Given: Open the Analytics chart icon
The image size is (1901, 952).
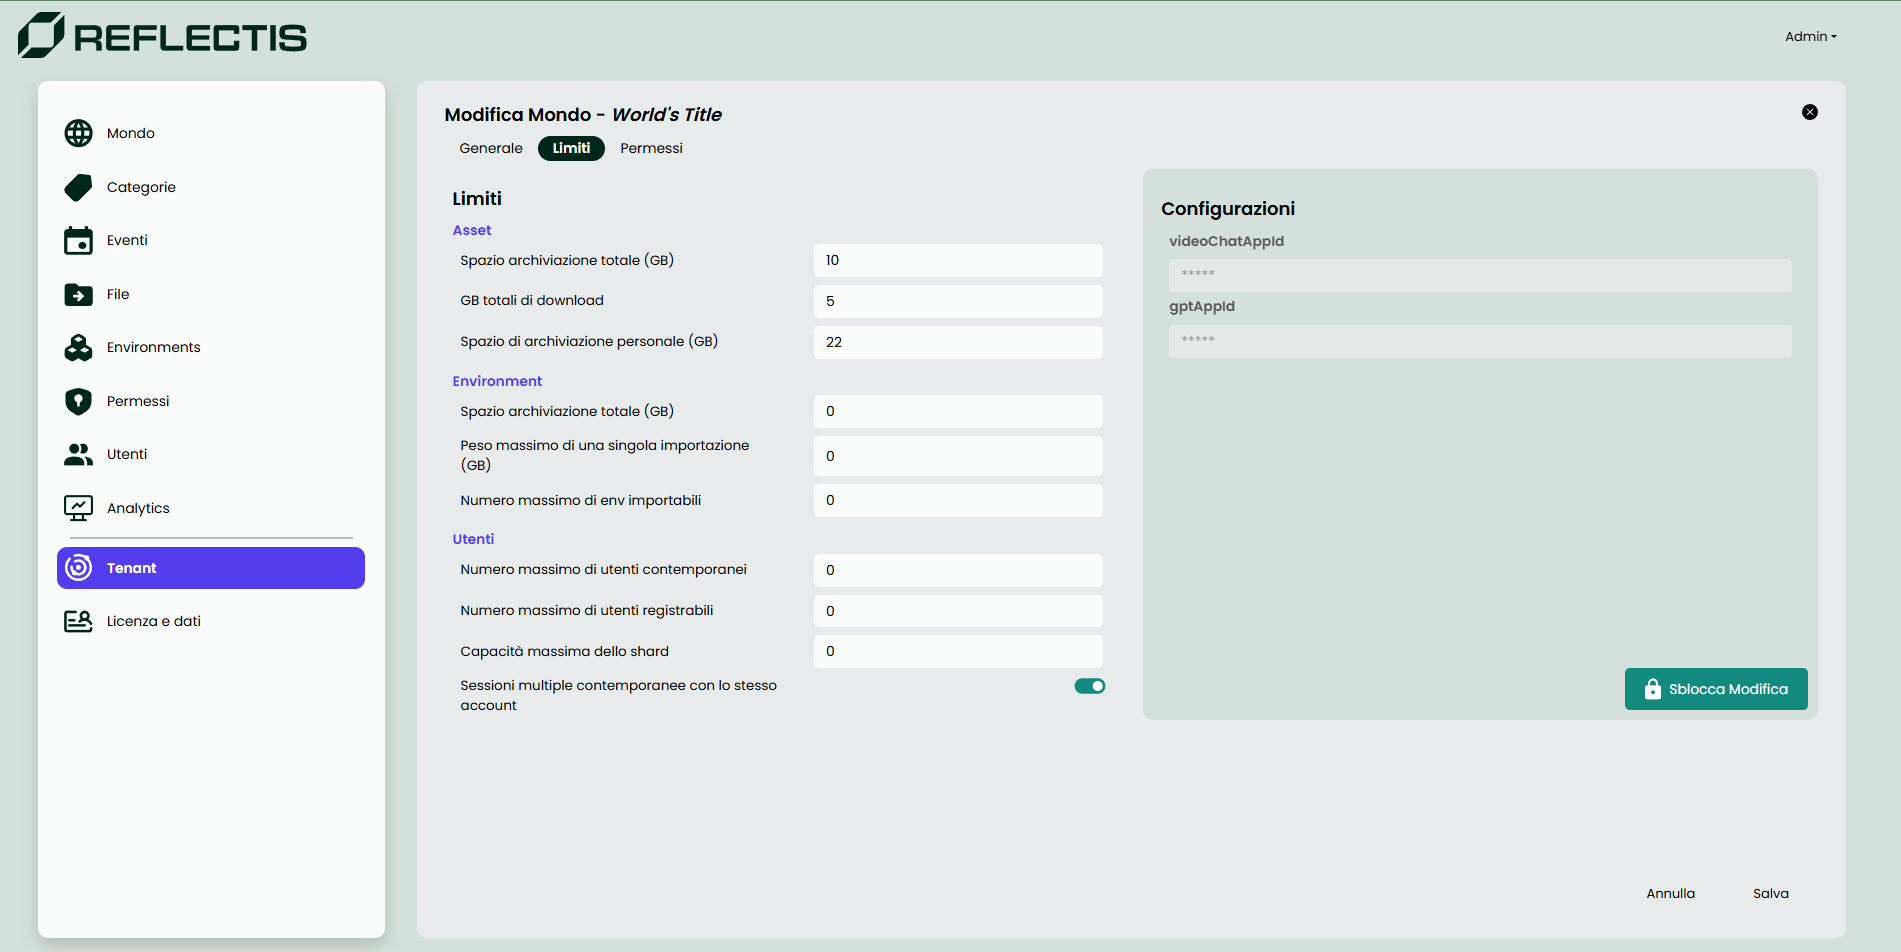Looking at the screenshot, I should coord(78,508).
